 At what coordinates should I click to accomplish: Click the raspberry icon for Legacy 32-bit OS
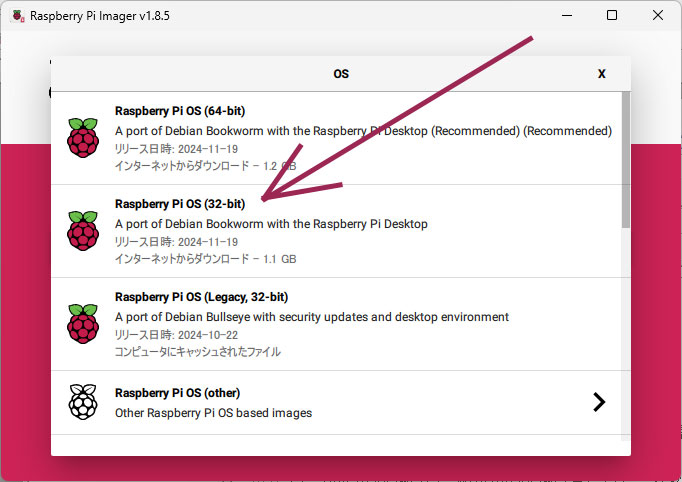click(83, 324)
